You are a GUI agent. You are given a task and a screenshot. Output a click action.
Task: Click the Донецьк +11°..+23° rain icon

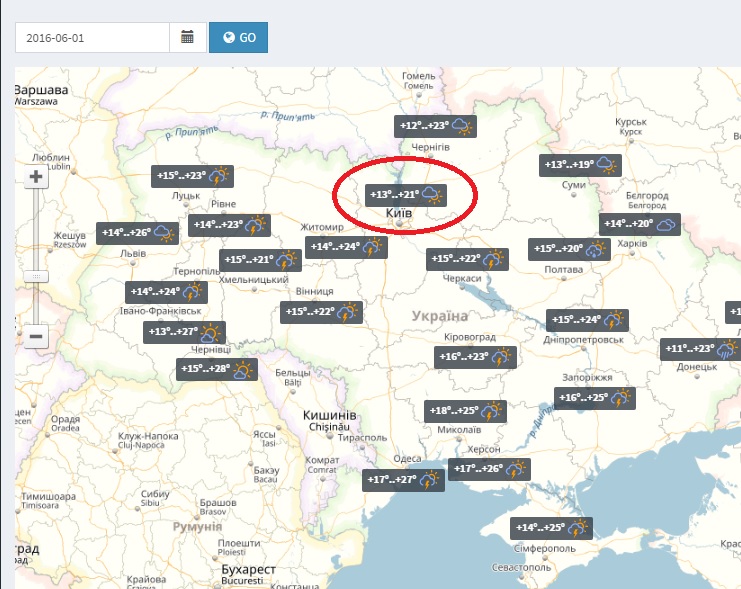coord(727,349)
